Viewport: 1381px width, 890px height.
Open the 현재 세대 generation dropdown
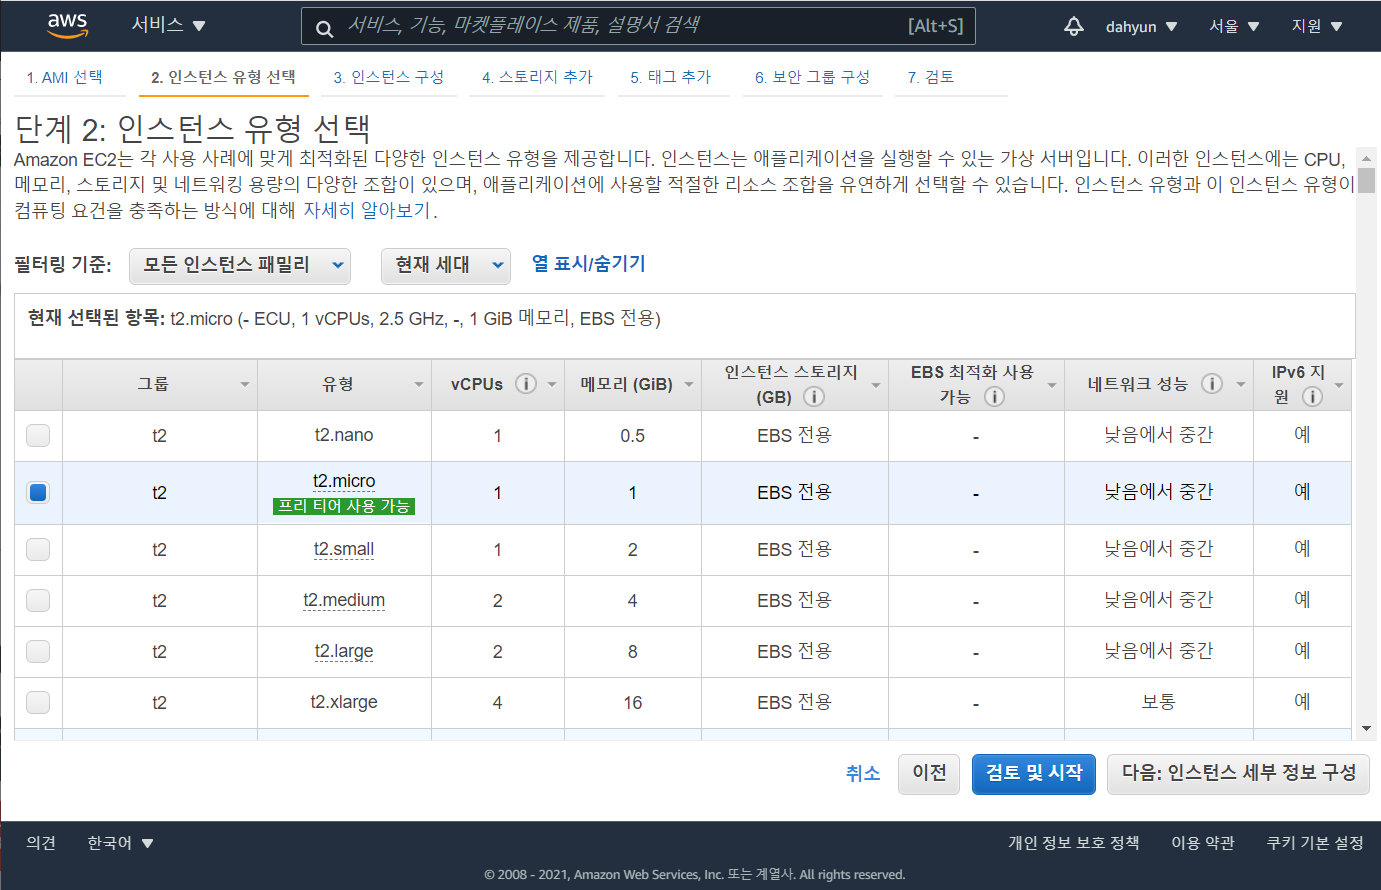coord(446,266)
